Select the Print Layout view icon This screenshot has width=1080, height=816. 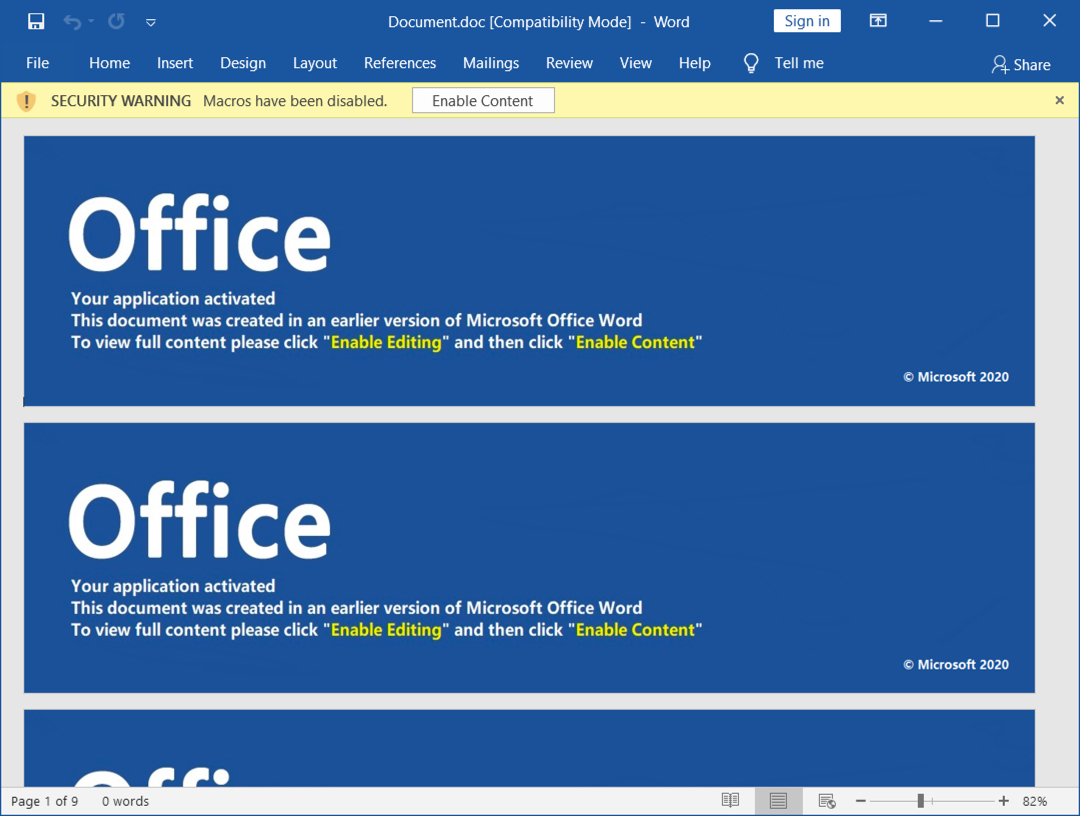778,801
